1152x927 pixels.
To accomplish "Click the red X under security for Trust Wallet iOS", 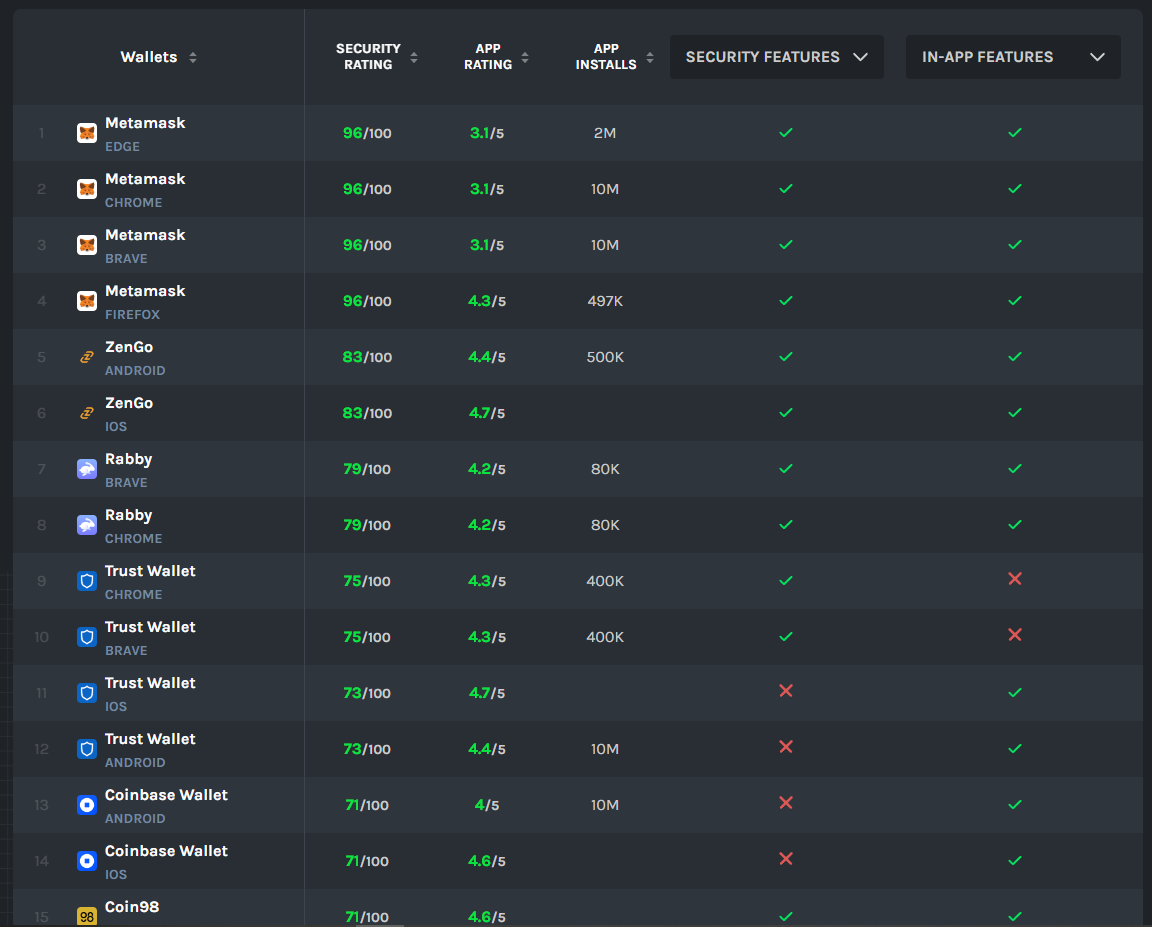I will [786, 691].
